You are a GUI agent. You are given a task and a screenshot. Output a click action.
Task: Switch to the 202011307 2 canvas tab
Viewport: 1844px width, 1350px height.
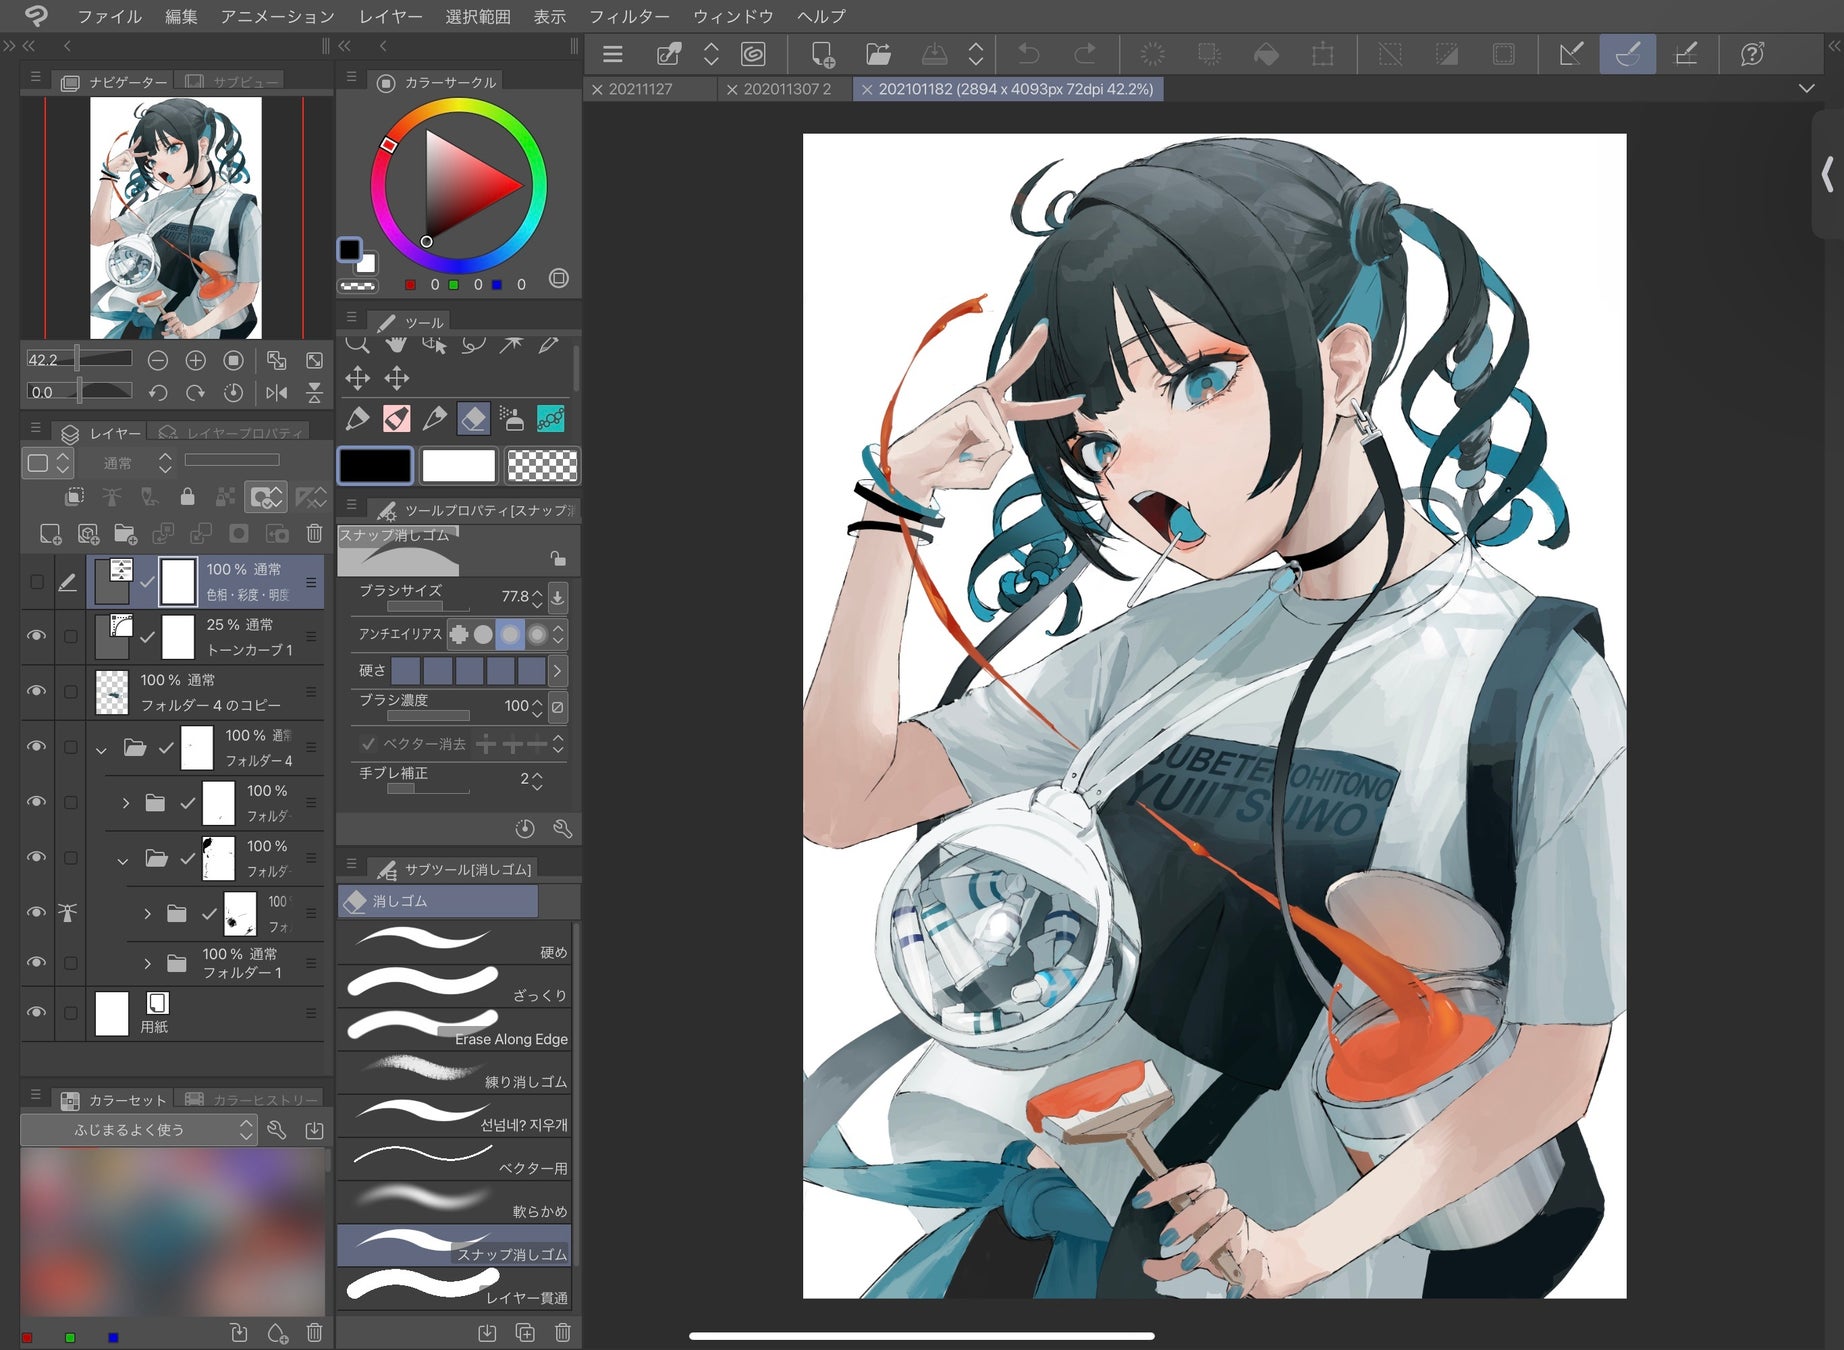787,89
